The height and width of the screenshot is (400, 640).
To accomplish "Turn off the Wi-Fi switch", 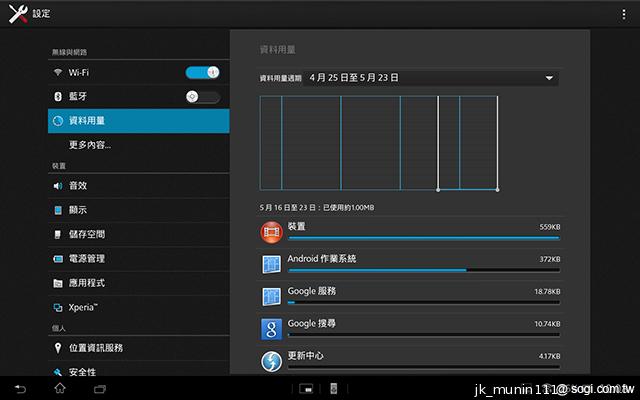I will (202, 73).
